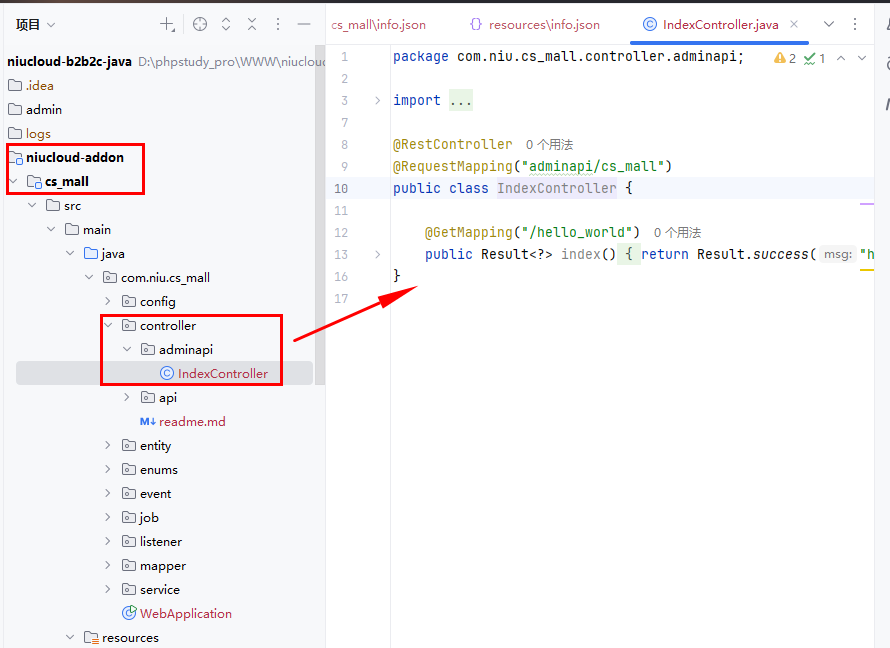
Task: Click the select opened file crosshair icon
Action: 200,24
